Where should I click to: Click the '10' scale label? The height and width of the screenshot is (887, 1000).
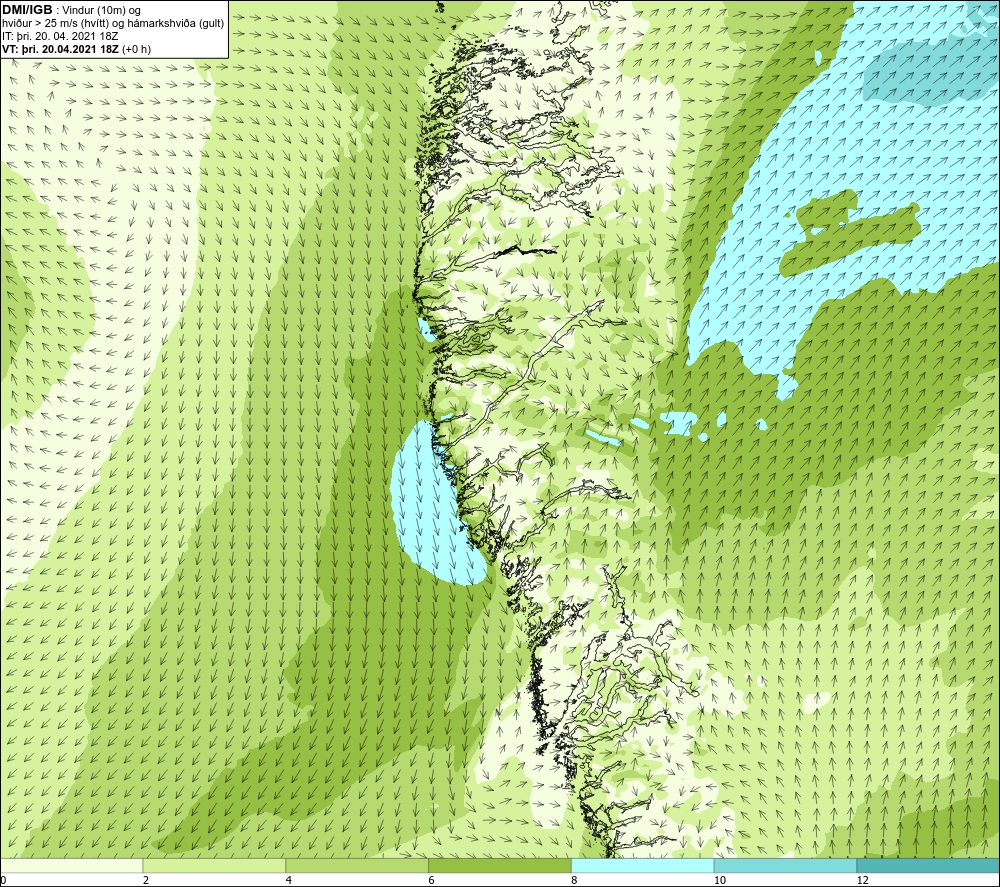(x=719, y=881)
